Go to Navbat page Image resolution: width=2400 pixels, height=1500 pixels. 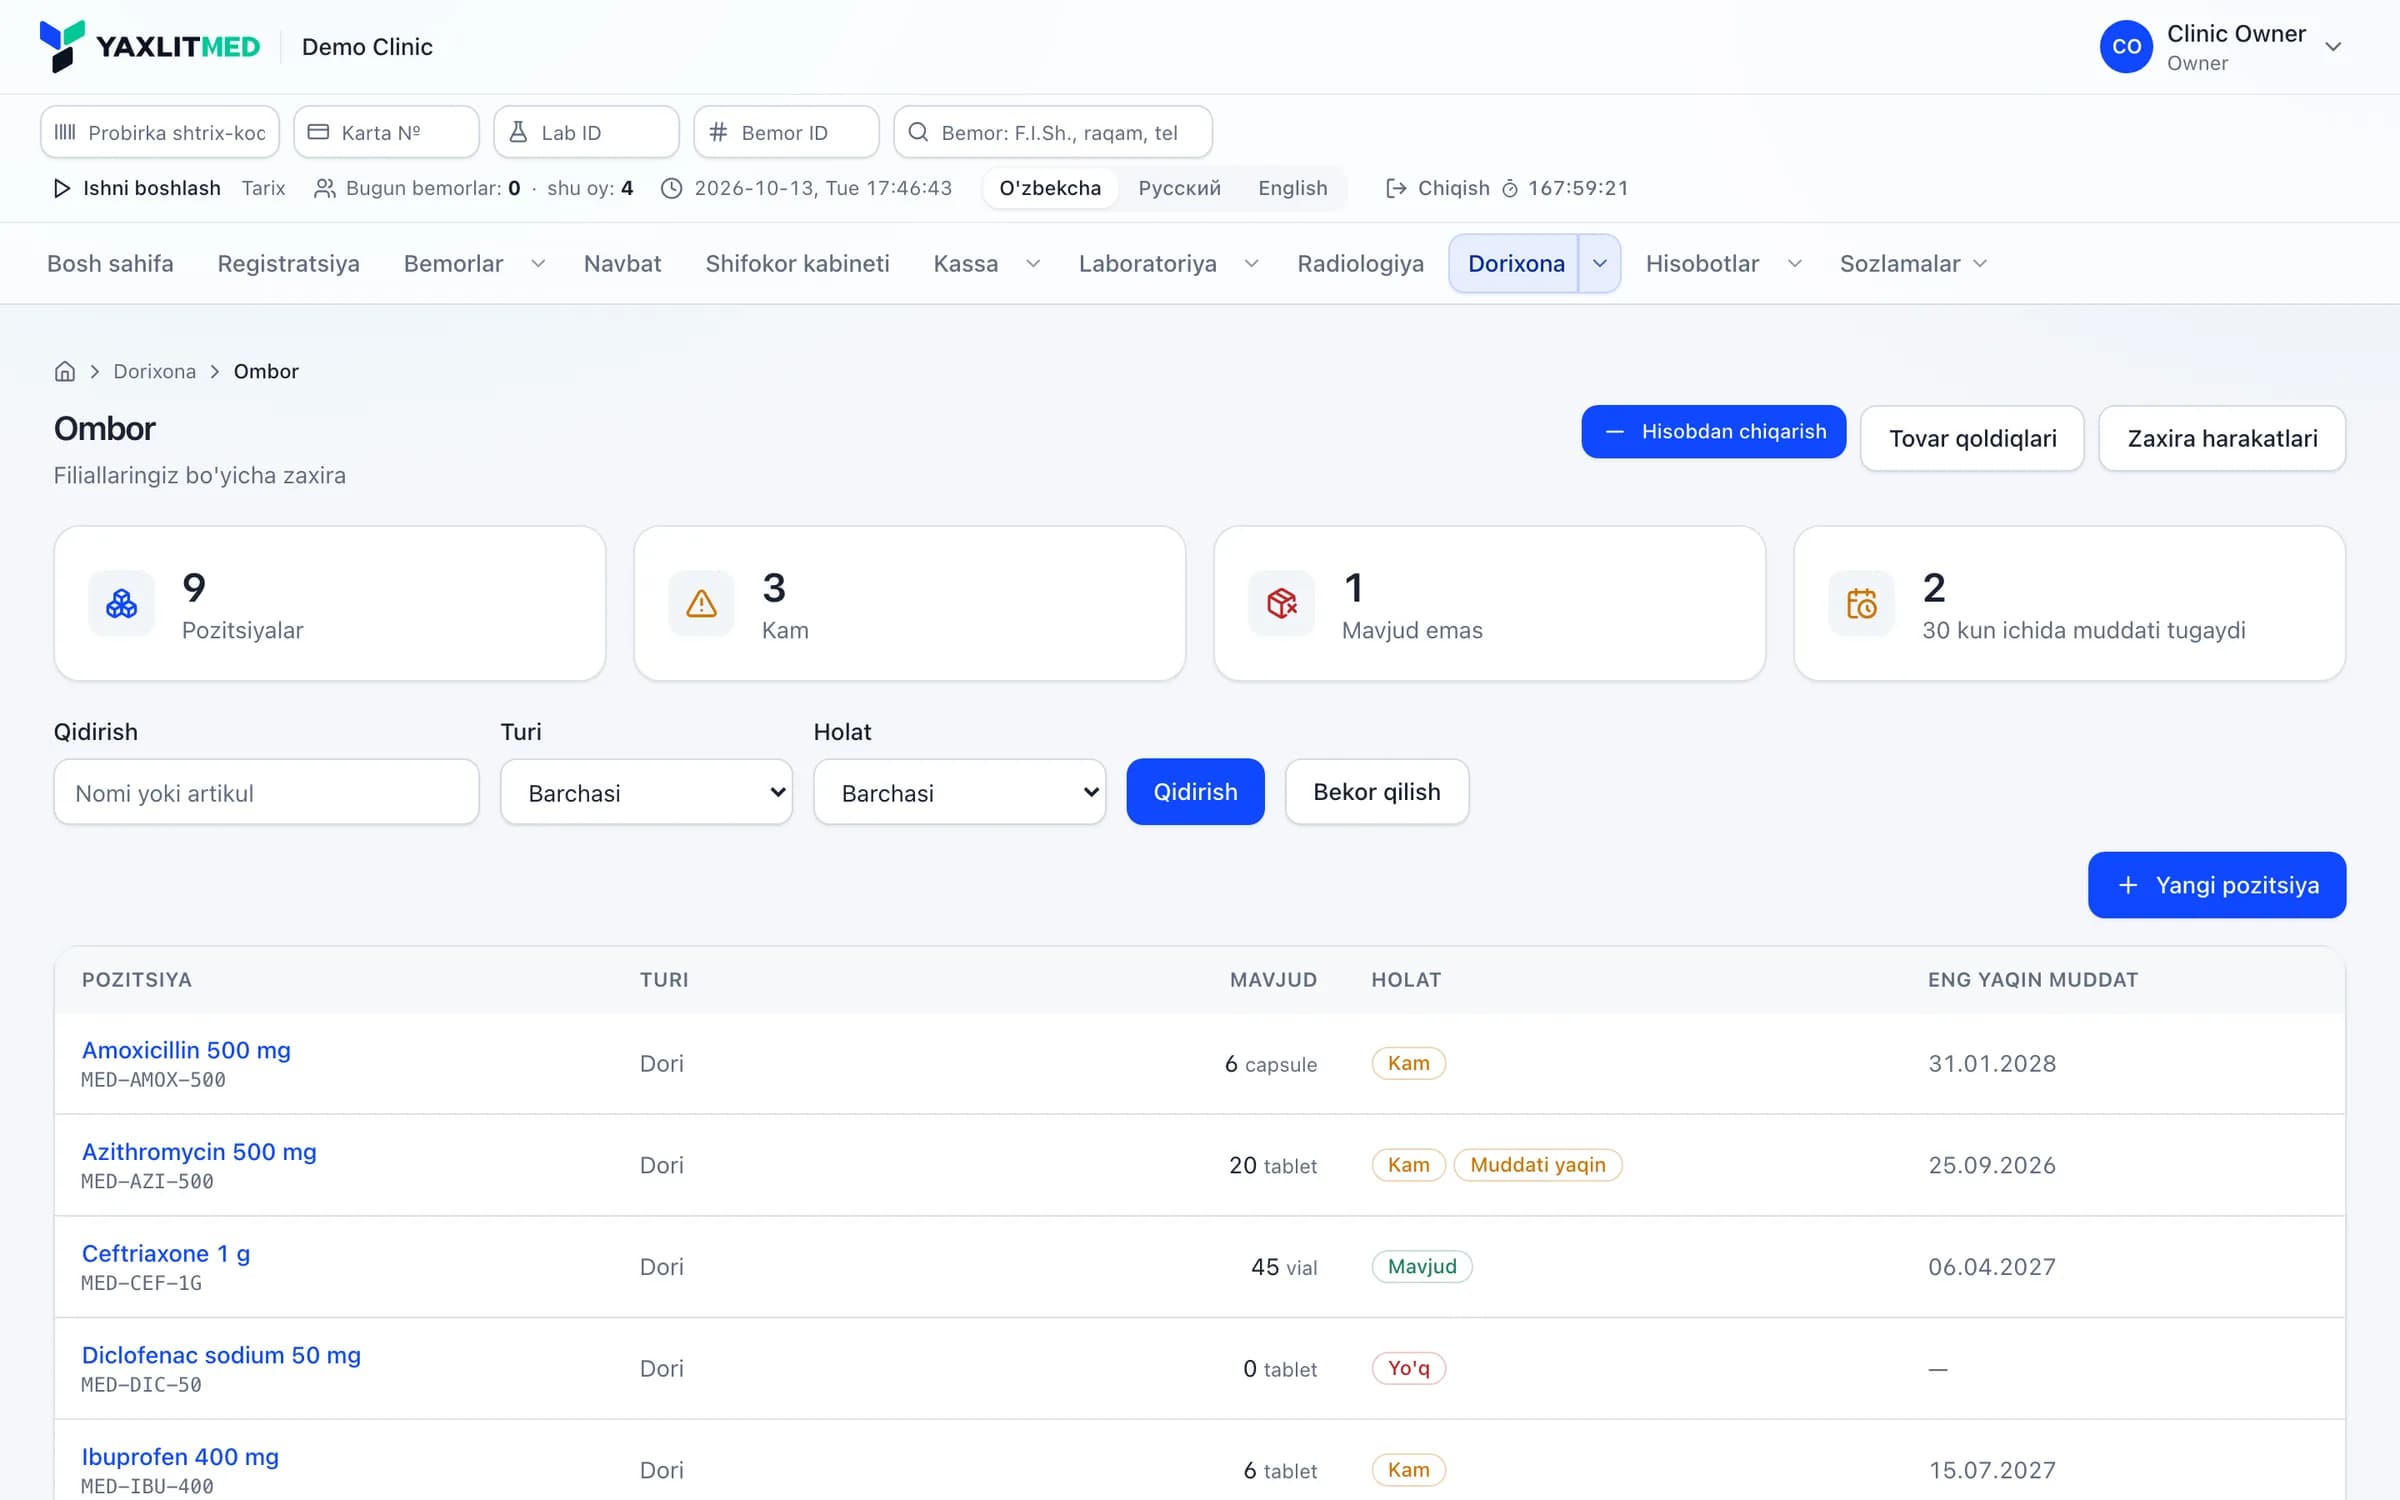coord(622,263)
